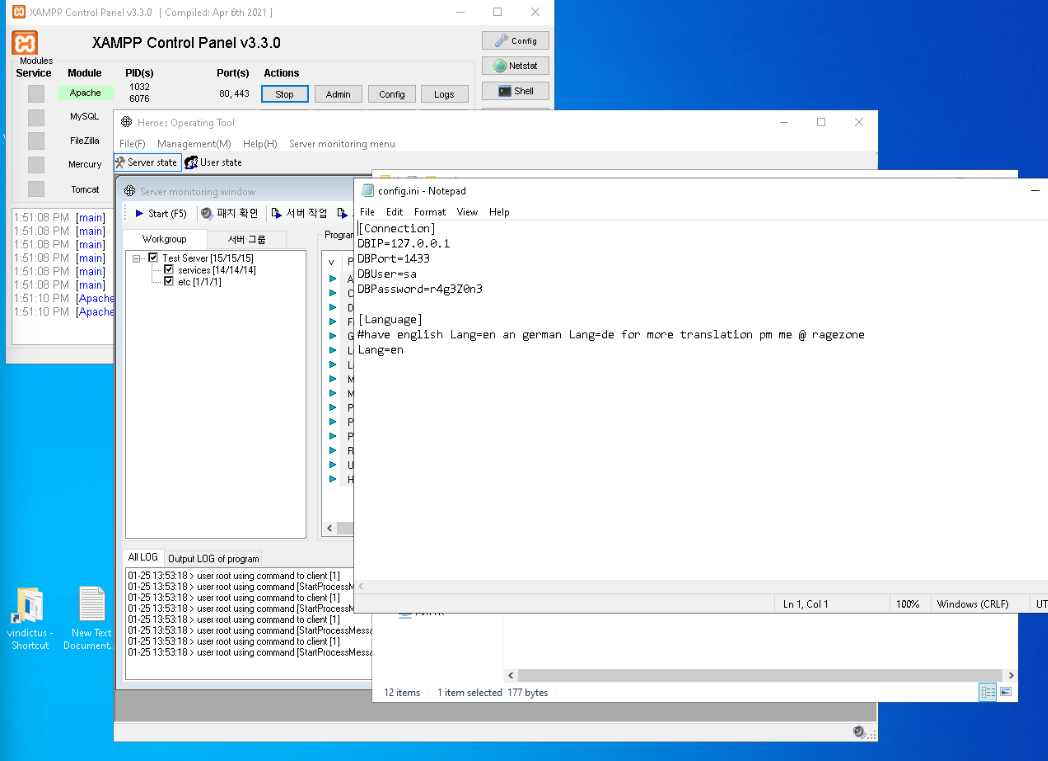The height and width of the screenshot is (761, 1048).
Task: Select User state toolbar icon
Action: click(x=191, y=162)
